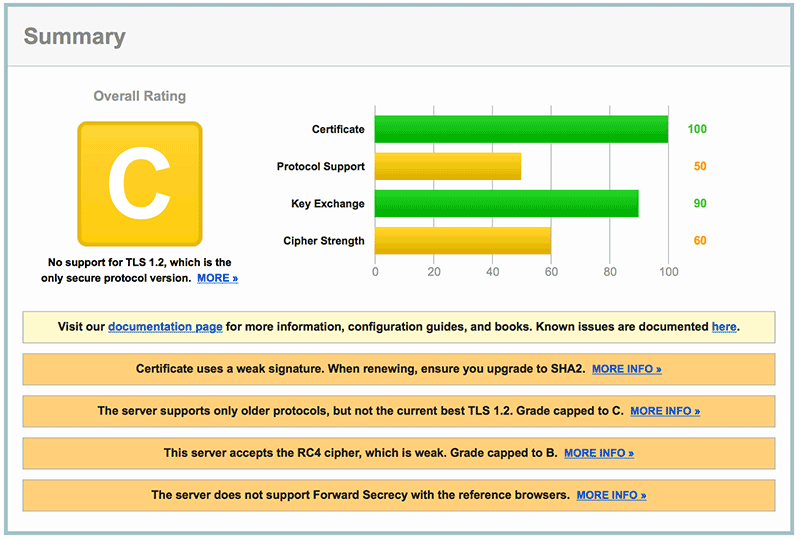
Task: Click axis tick label 40
Action: [492, 272]
